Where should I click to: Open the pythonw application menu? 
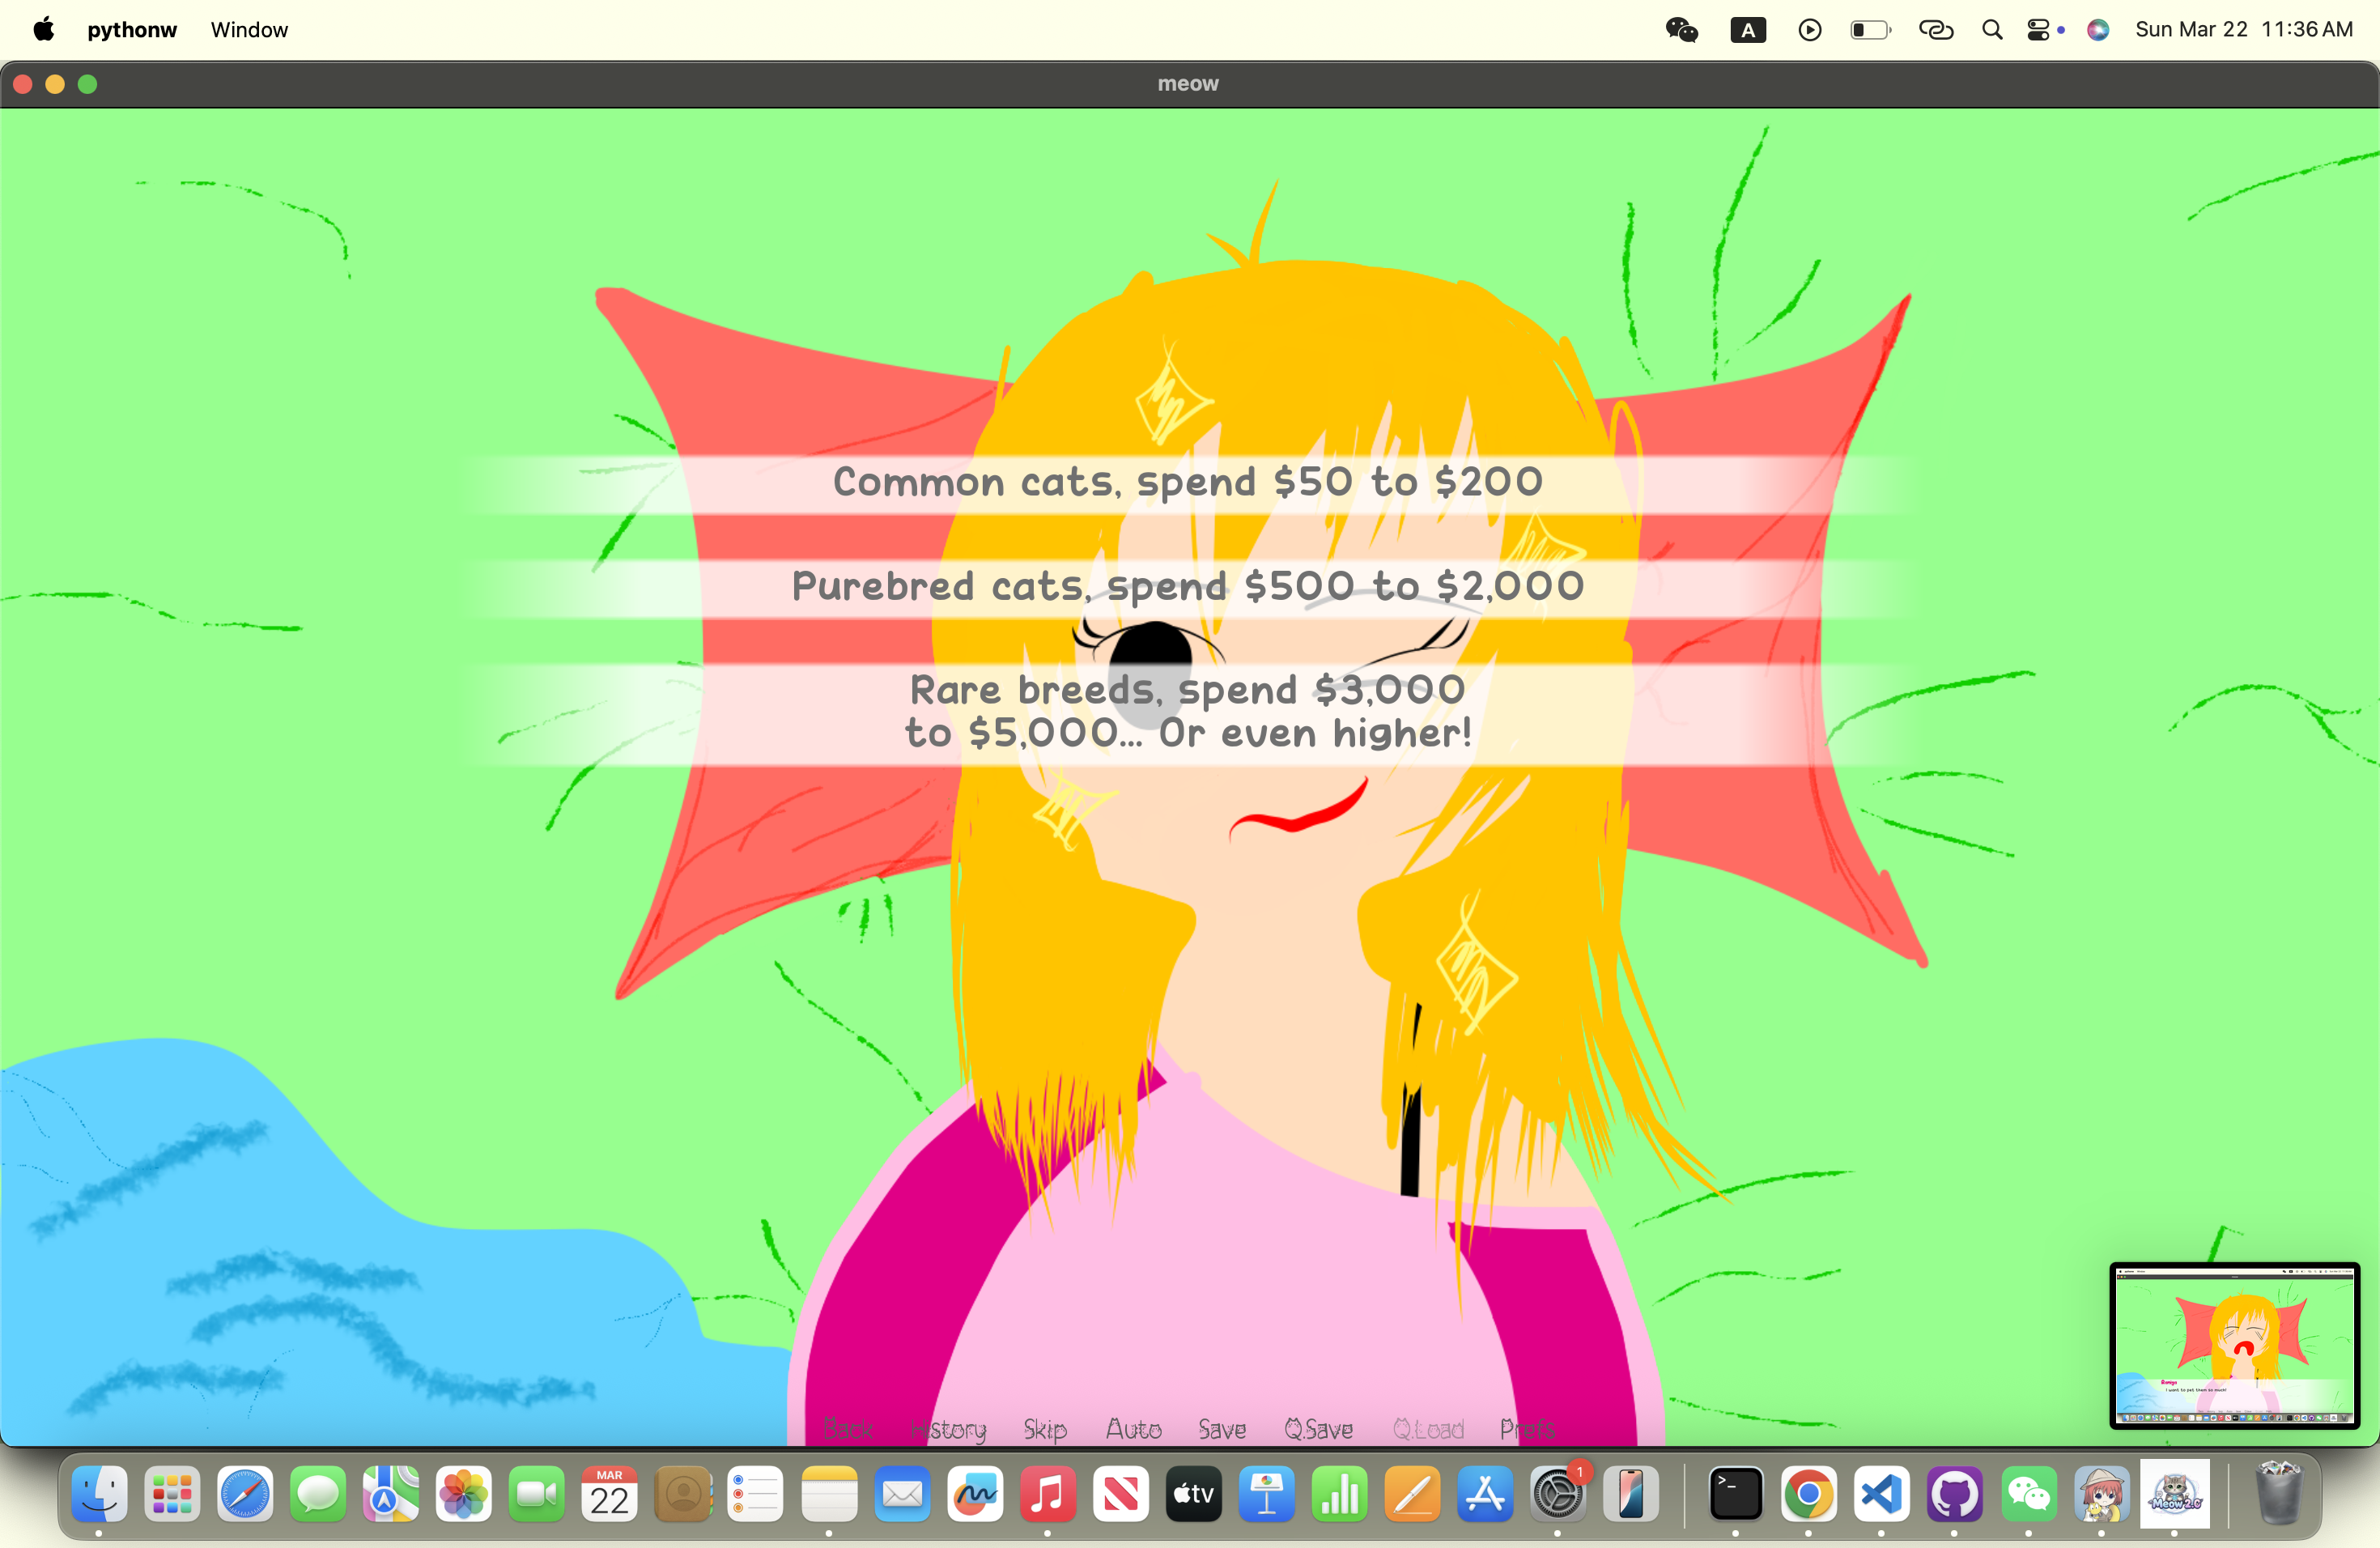pyautogui.click(x=132, y=30)
